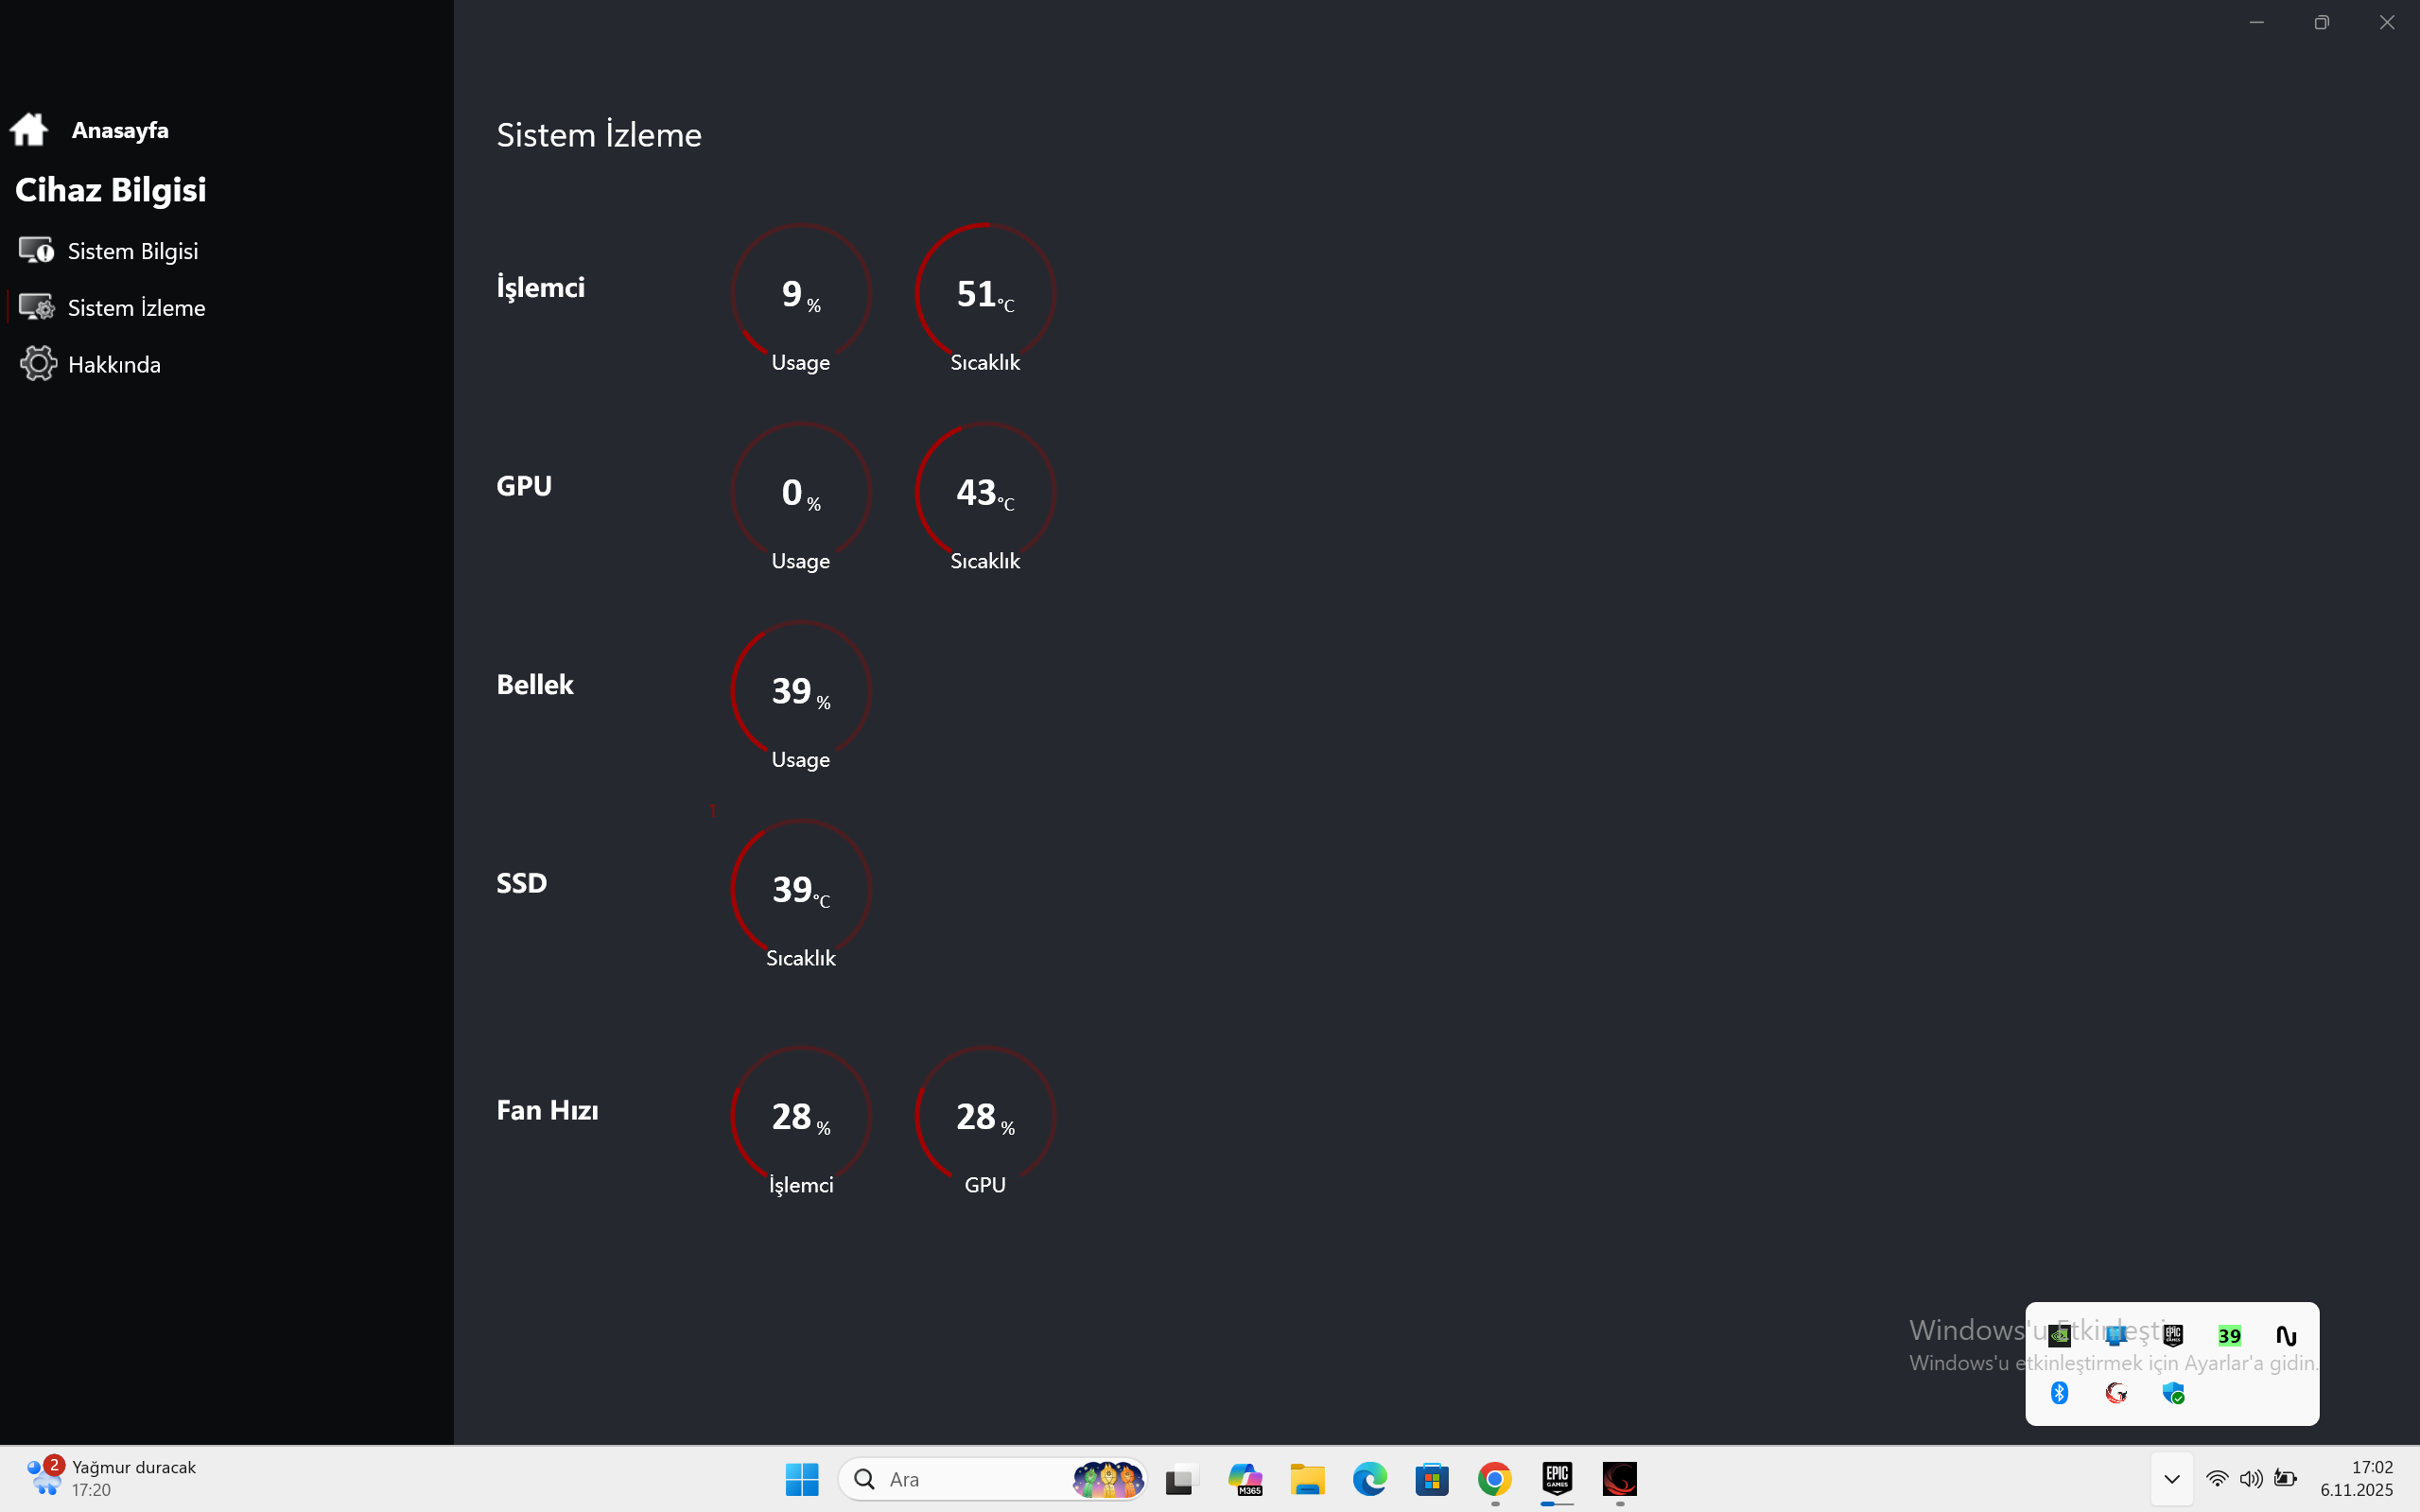Click the Cihaz Bilgisi sidebar heading
This screenshot has width=2420, height=1512.
point(111,190)
